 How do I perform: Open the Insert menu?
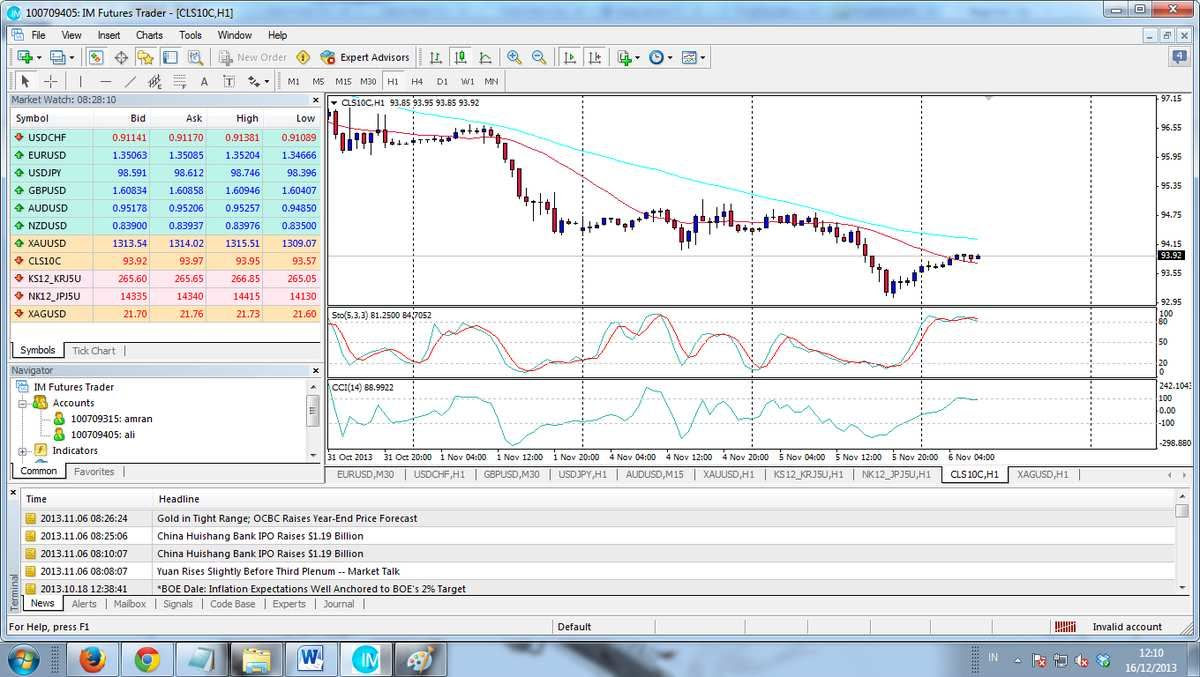(109, 35)
